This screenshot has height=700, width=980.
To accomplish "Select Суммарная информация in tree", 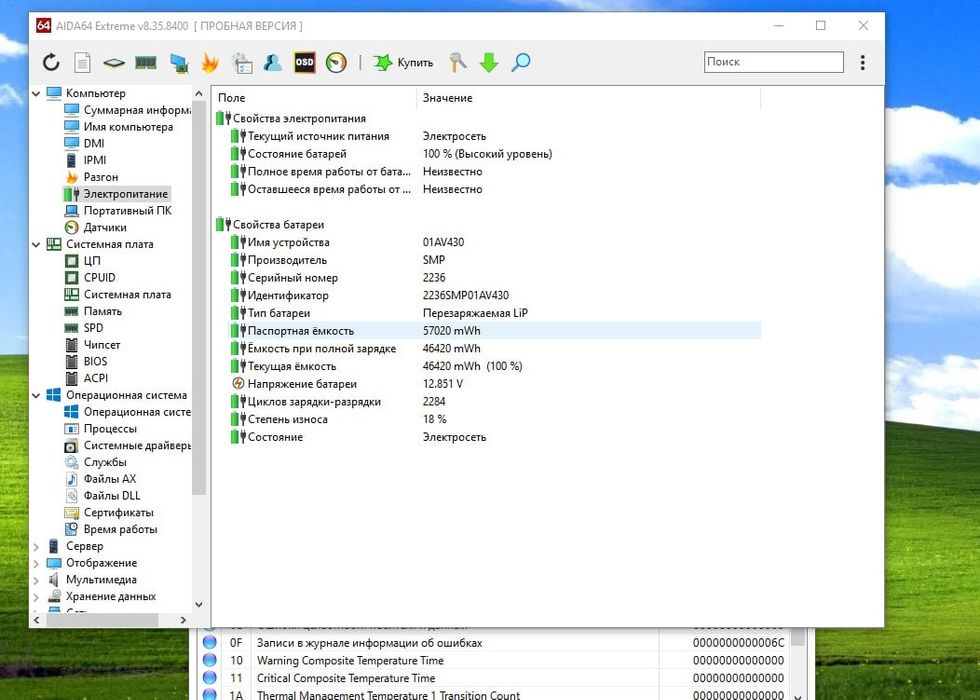I will [x=137, y=110].
